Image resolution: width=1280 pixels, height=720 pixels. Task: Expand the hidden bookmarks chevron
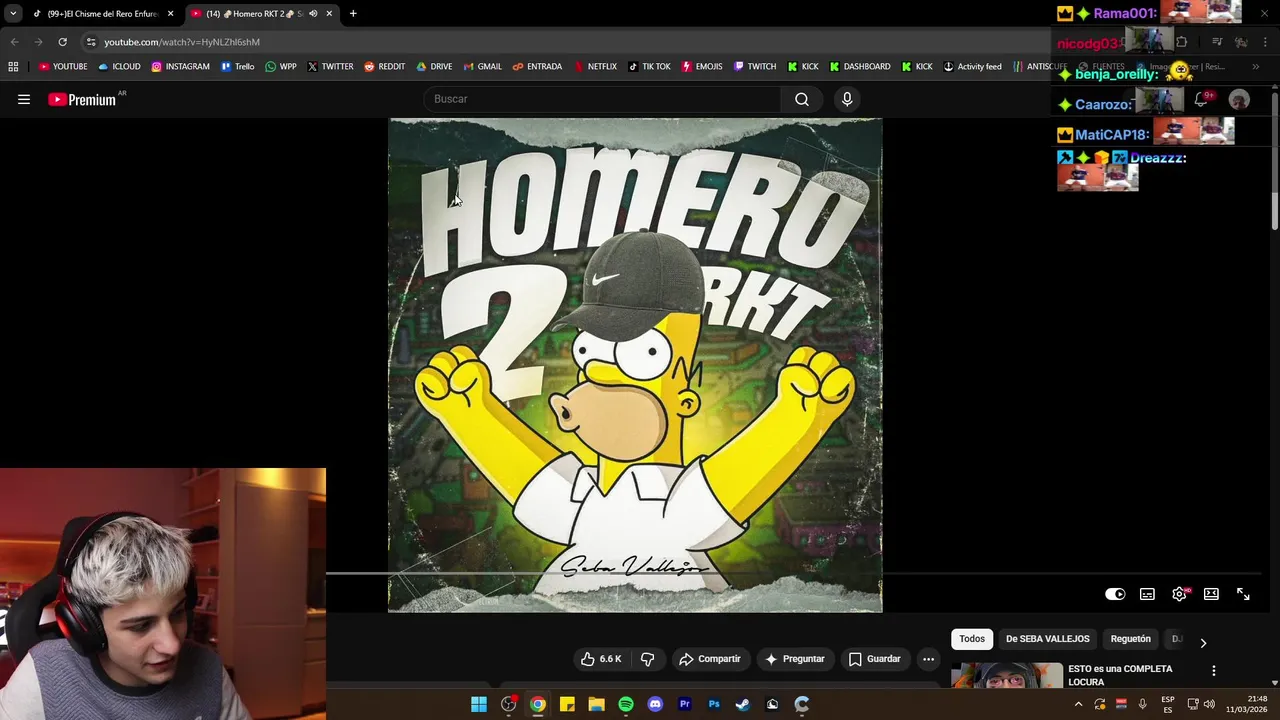click(1256, 67)
